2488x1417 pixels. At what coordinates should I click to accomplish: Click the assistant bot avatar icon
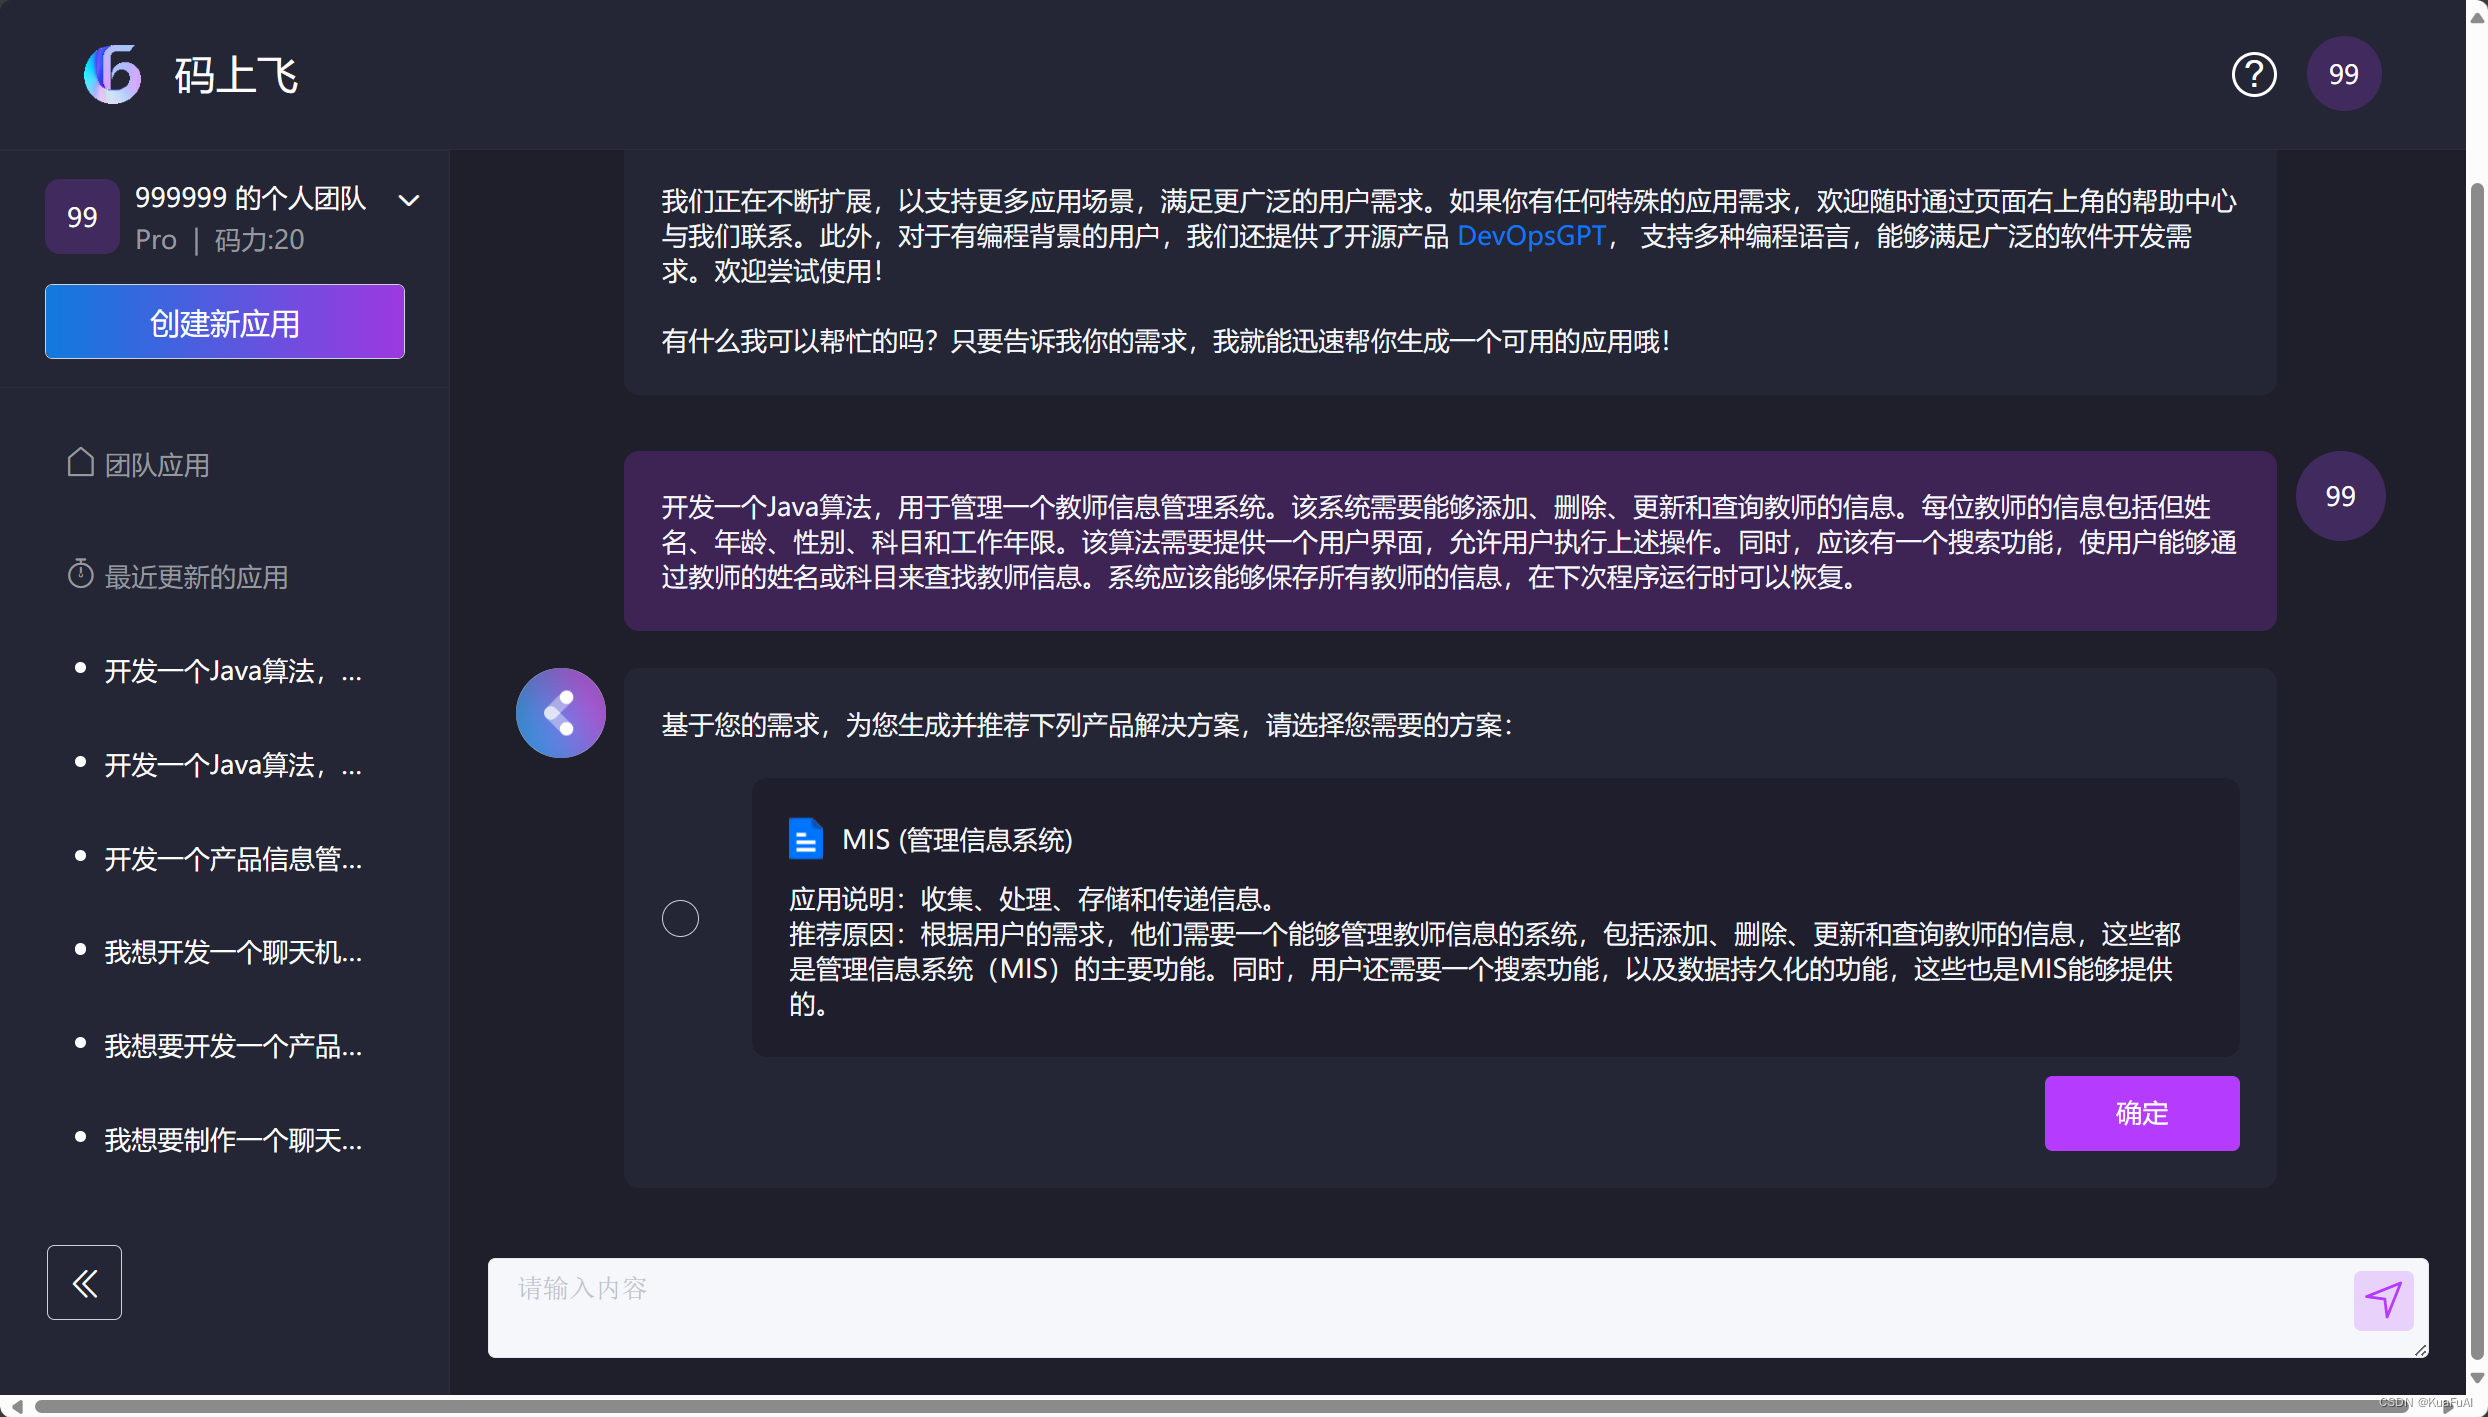click(560, 713)
